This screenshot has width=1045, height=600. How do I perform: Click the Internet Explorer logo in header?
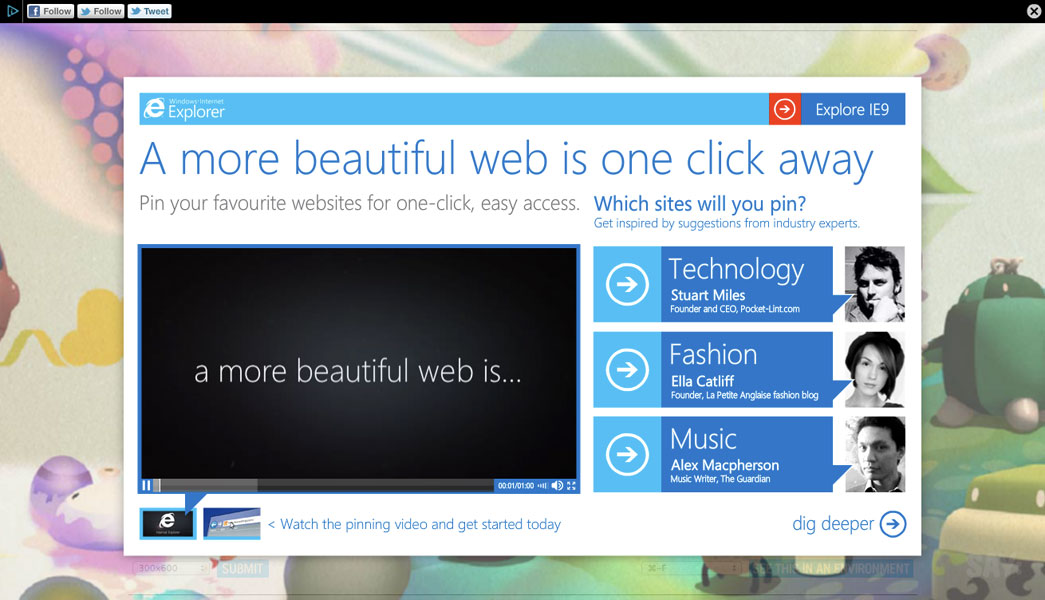click(185, 109)
